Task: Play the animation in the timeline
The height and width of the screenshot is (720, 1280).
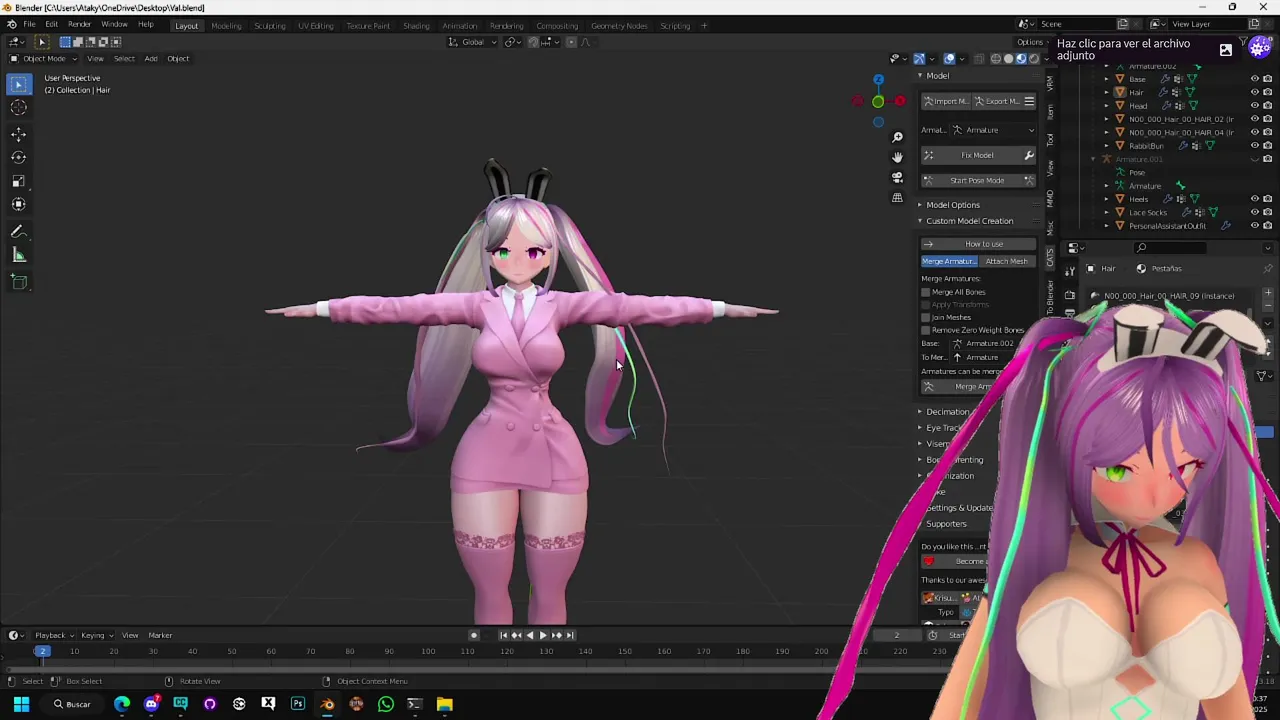Action: click(542, 635)
